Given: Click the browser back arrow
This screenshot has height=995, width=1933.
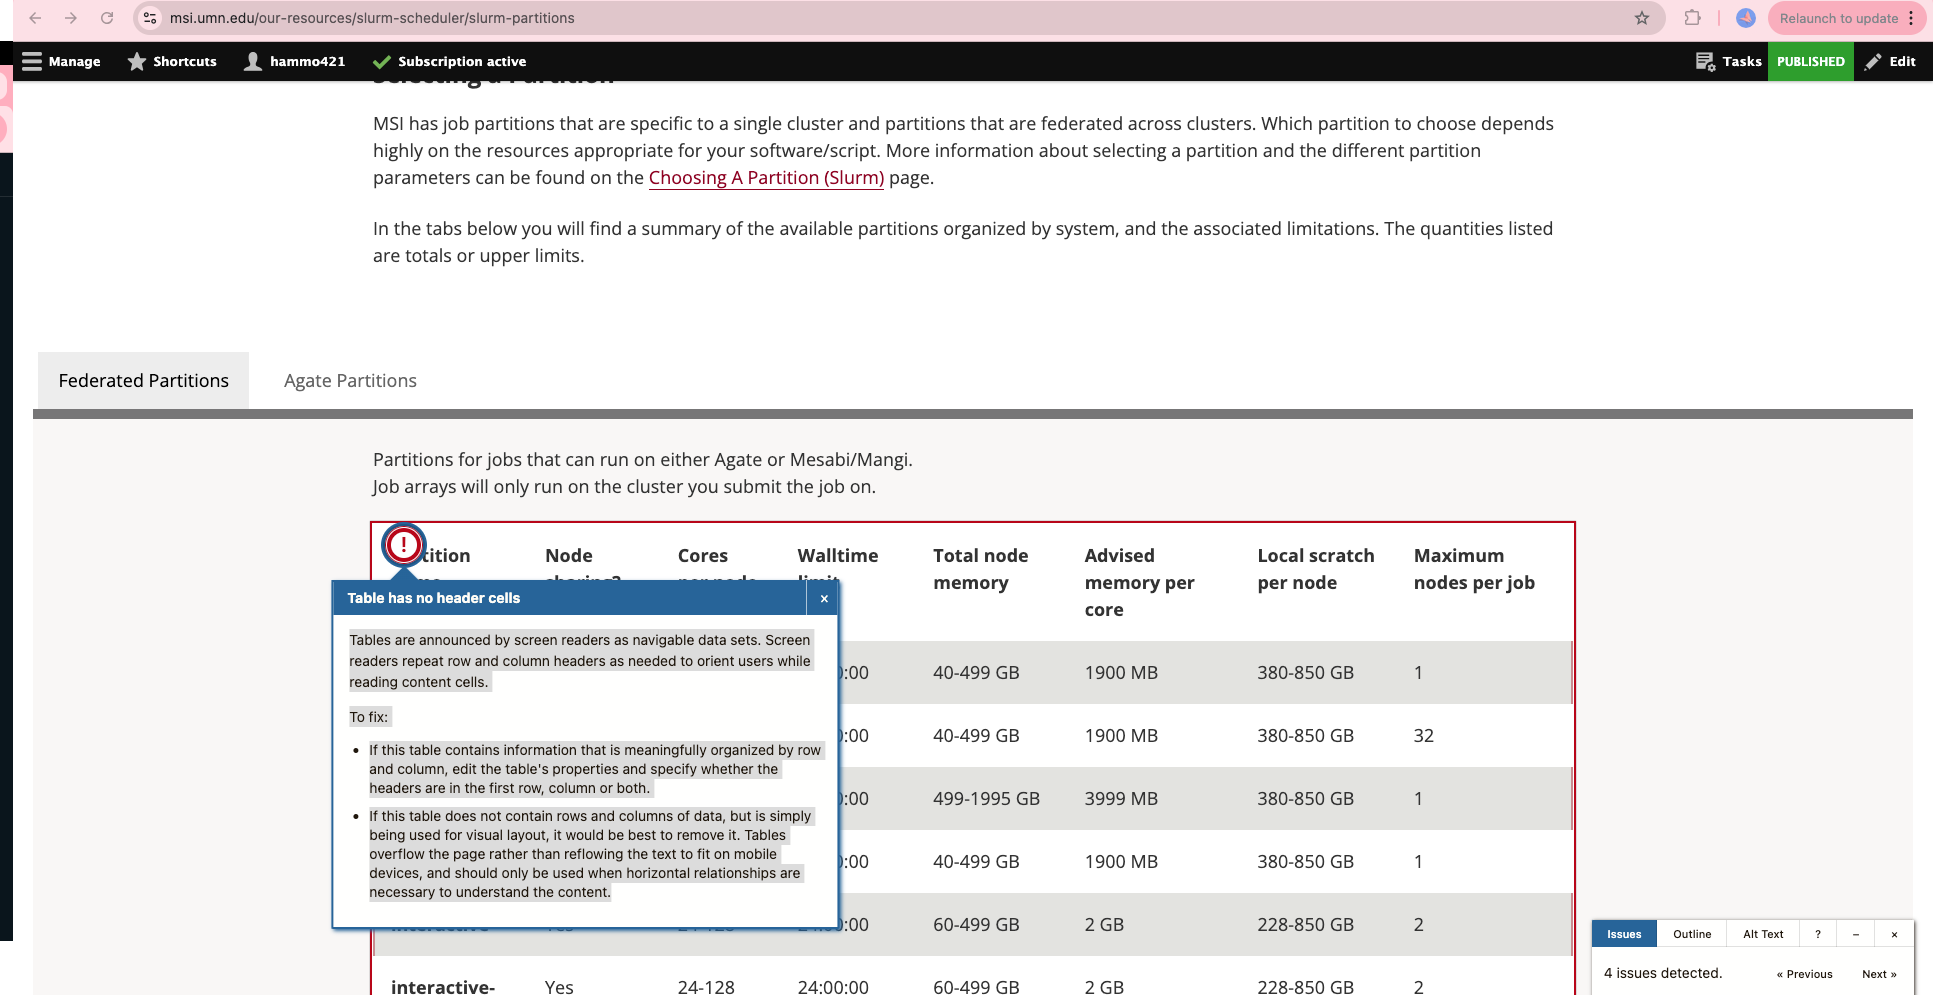Looking at the screenshot, I should [x=35, y=18].
